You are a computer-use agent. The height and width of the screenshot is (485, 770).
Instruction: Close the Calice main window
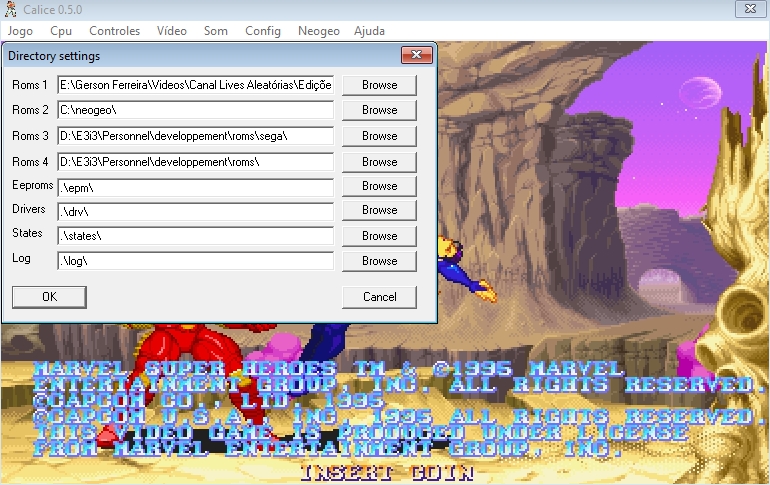point(750,8)
